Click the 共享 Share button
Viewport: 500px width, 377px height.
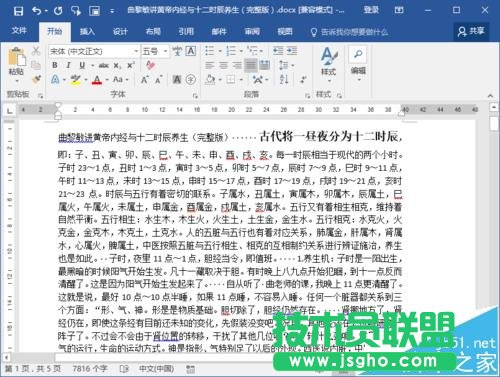click(x=471, y=31)
